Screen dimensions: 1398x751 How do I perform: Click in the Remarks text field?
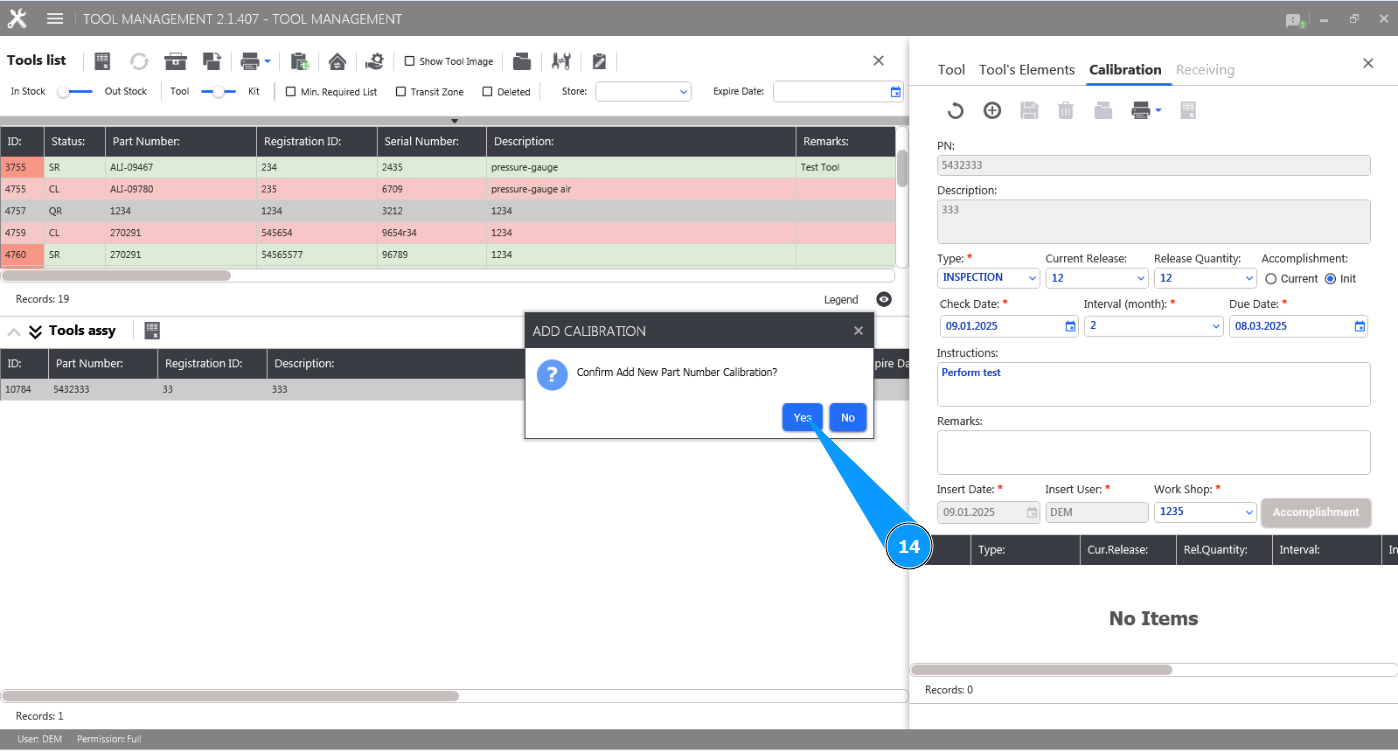[x=1153, y=452]
